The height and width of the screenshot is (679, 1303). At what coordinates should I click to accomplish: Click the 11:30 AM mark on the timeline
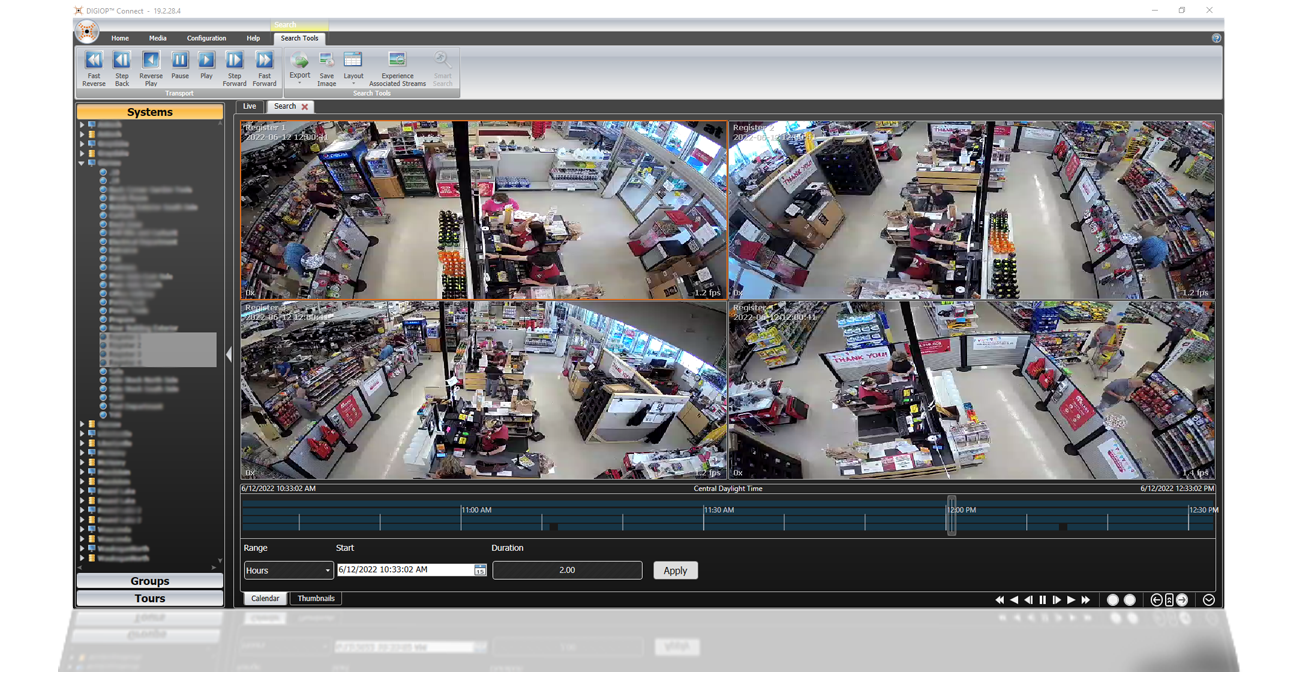coord(719,510)
